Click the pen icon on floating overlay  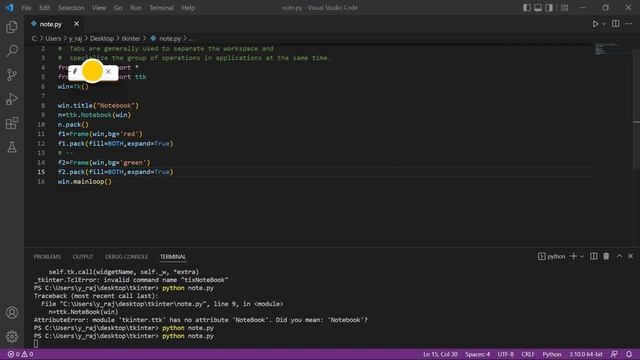(75, 71)
